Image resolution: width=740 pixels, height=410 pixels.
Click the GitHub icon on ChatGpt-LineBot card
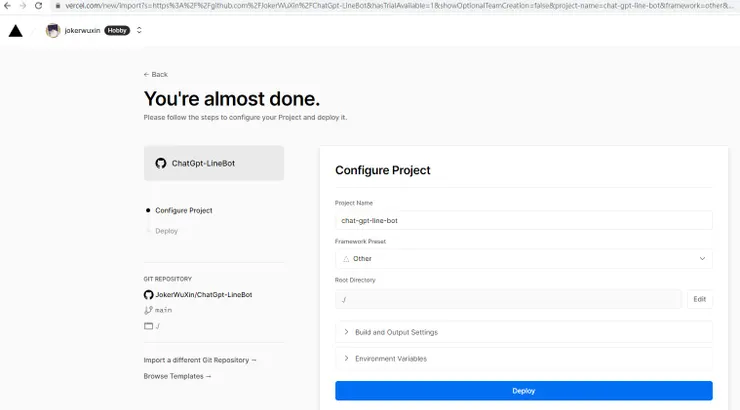coord(160,163)
